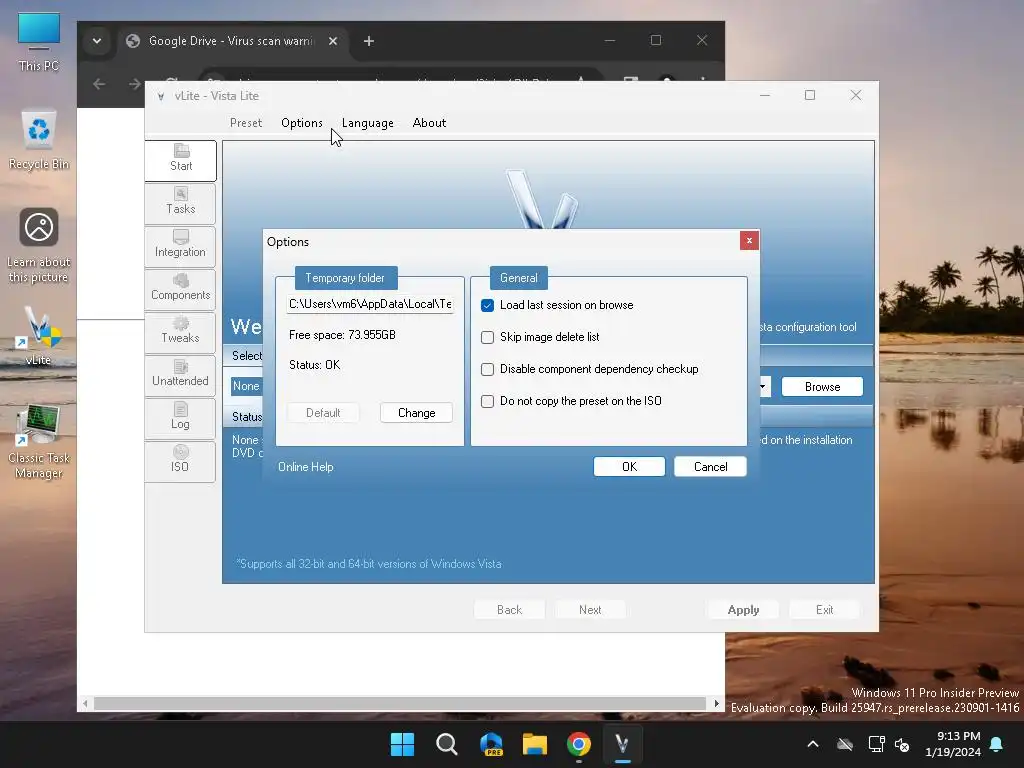Select the Google Drive Virus scan tab

click(231, 41)
